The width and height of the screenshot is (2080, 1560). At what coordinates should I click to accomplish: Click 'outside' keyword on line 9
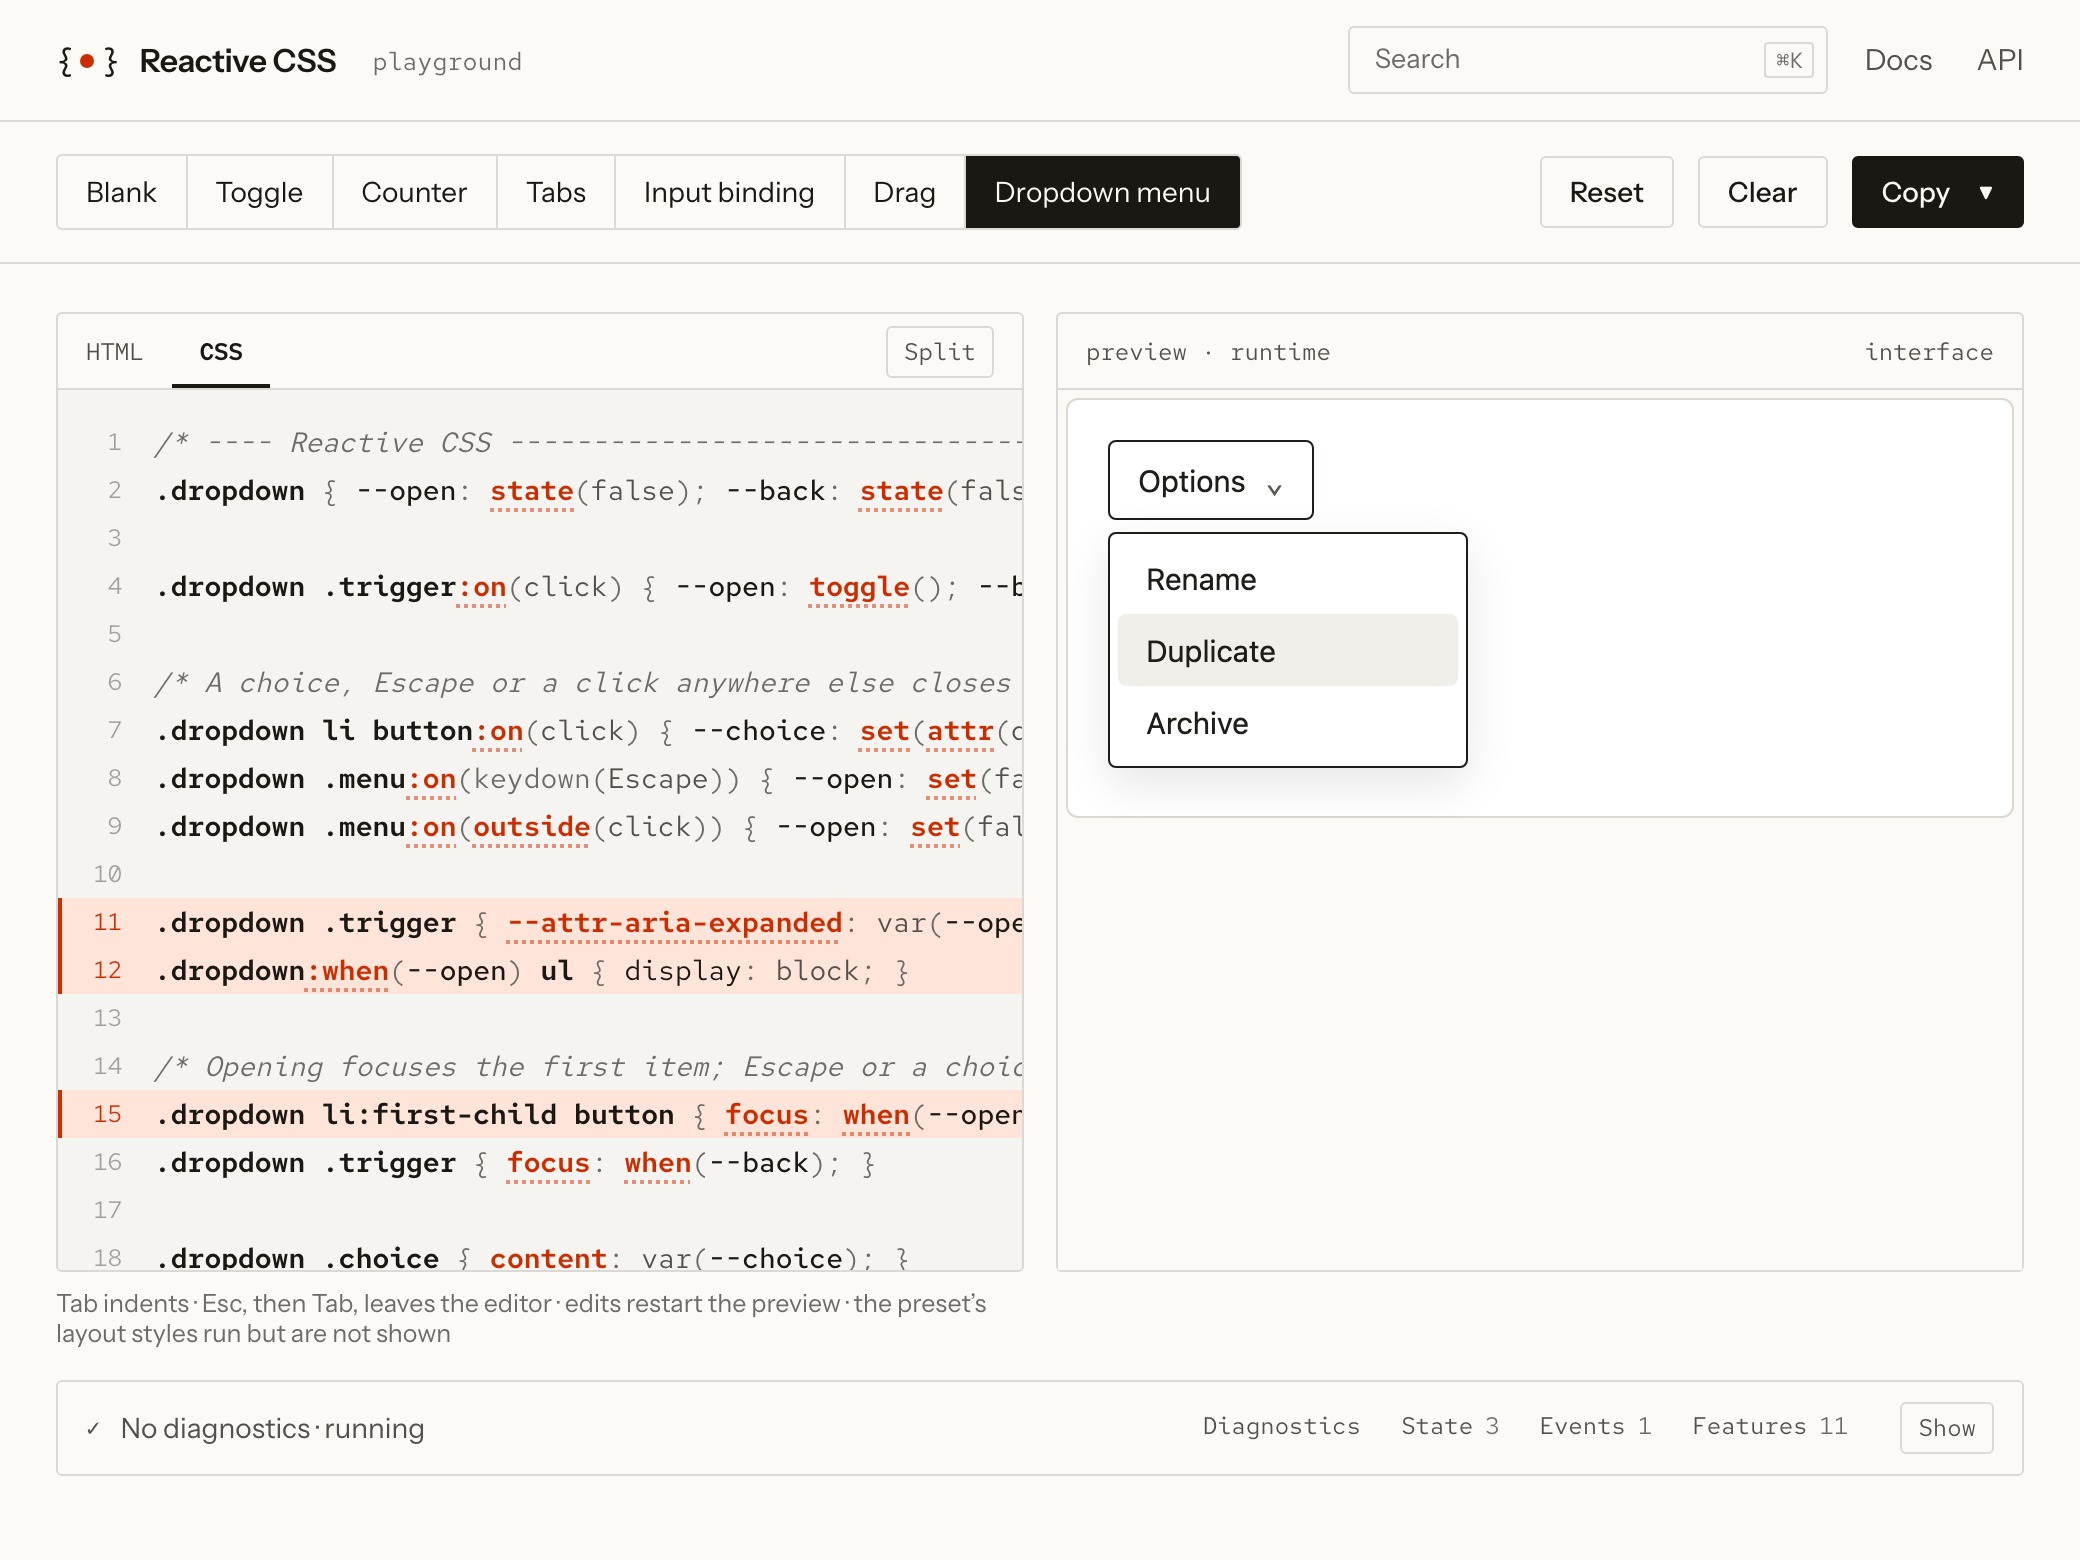click(x=531, y=827)
